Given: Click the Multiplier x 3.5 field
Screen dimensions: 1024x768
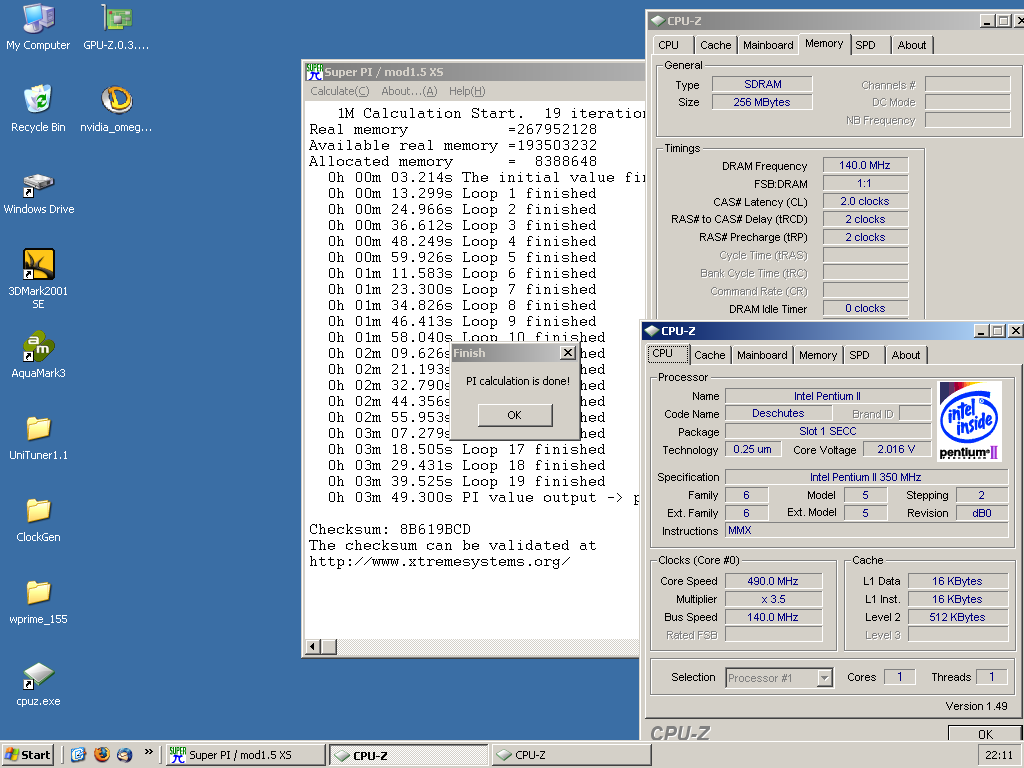Looking at the screenshot, I should [x=773, y=600].
